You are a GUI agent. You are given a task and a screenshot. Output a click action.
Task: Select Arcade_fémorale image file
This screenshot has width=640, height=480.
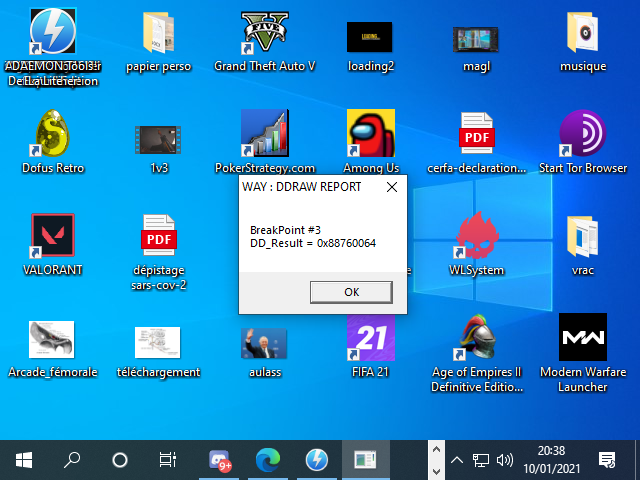pyautogui.click(x=52, y=340)
